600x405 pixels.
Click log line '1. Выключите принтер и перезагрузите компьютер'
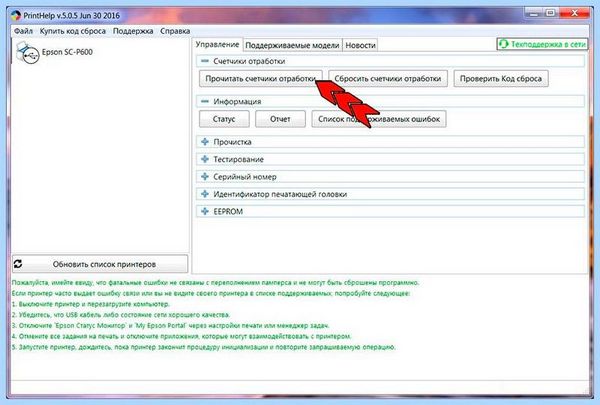[90, 304]
